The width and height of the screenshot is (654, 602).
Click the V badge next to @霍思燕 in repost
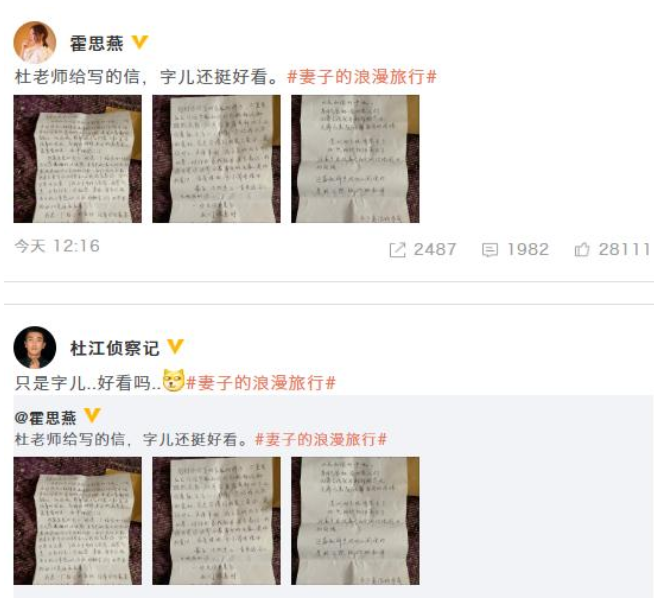pos(92,416)
